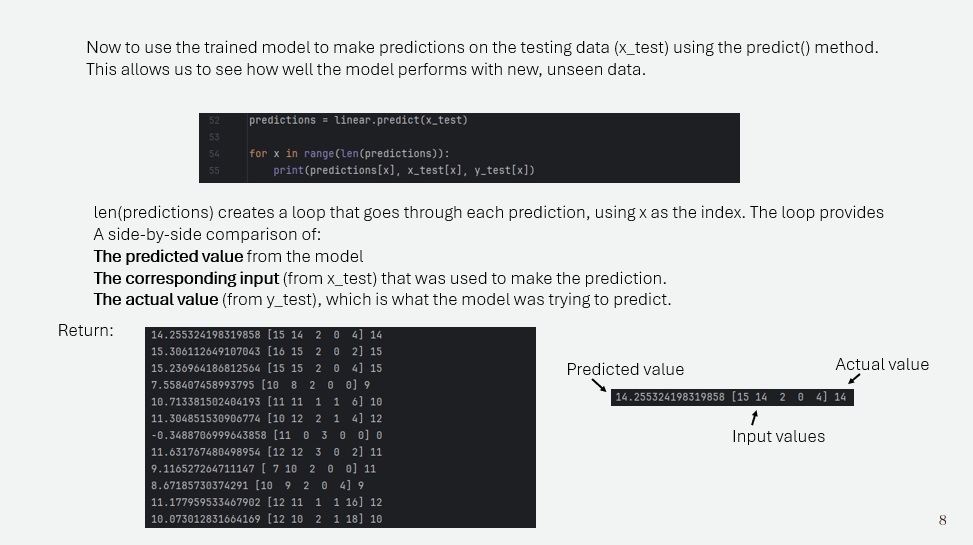Click the linear.predict(x_test) code line
This screenshot has height=545, width=973.
click(358, 120)
